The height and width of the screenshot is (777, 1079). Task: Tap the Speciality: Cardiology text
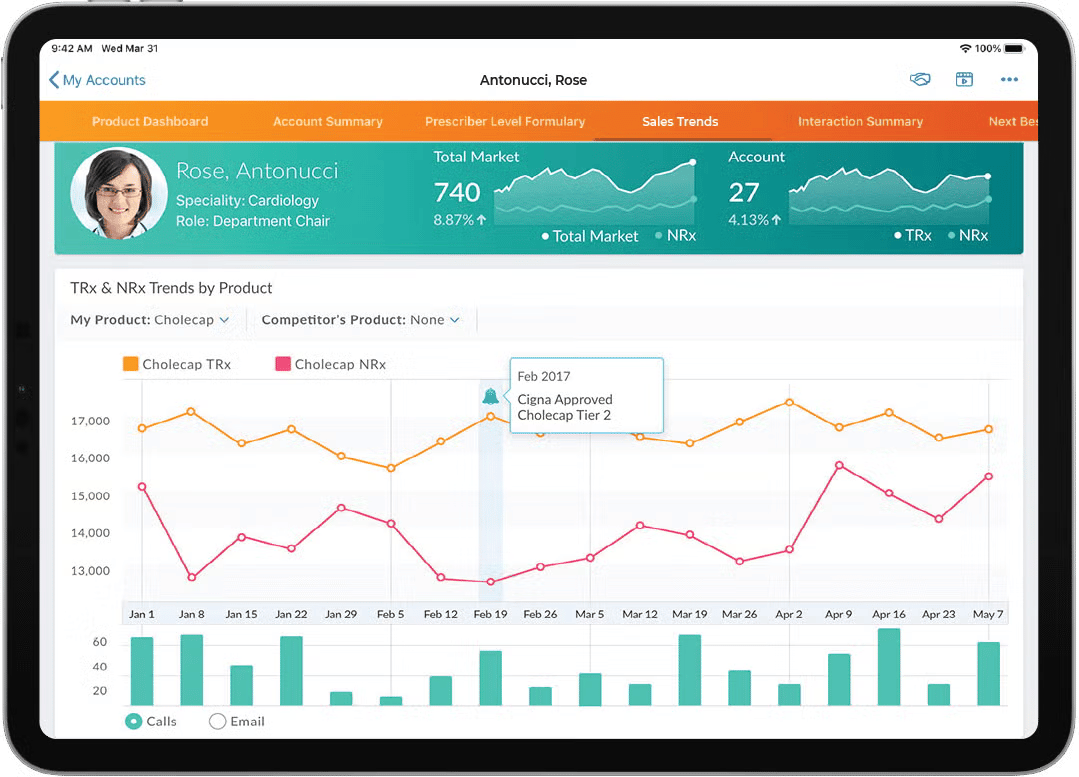click(x=247, y=200)
